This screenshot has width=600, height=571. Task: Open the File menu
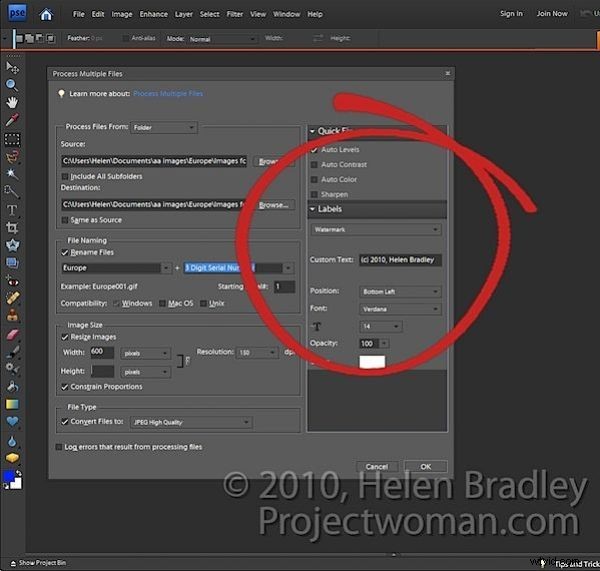(78, 14)
